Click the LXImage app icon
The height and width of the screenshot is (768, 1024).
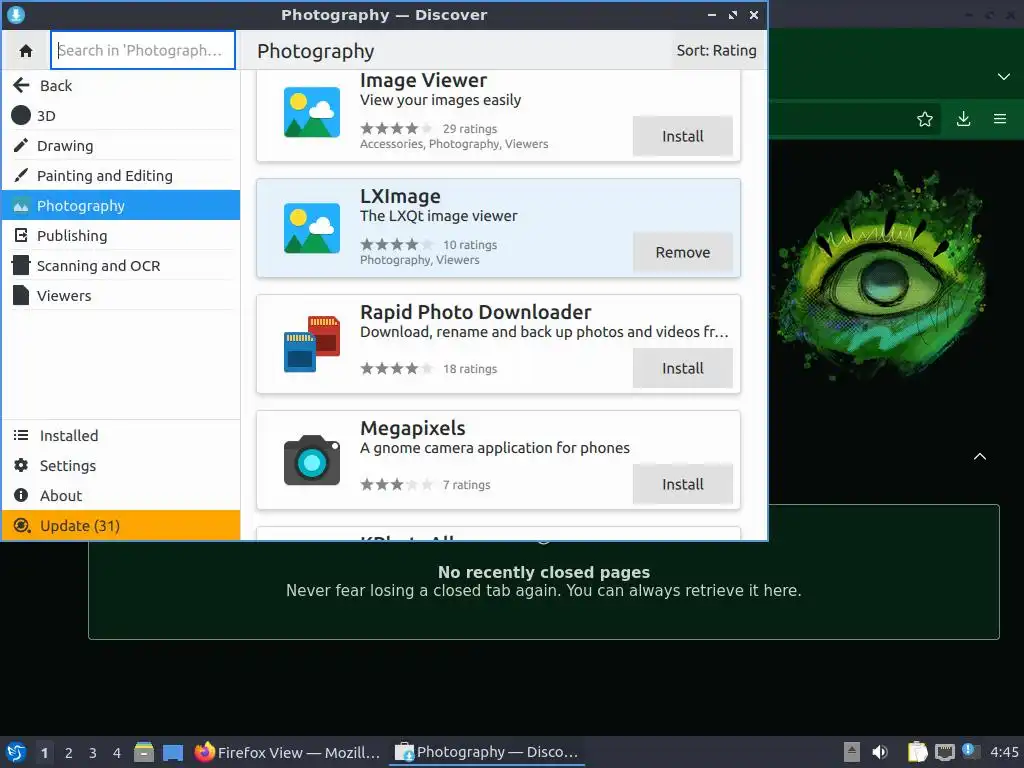pyautogui.click(x=312, y=229)
